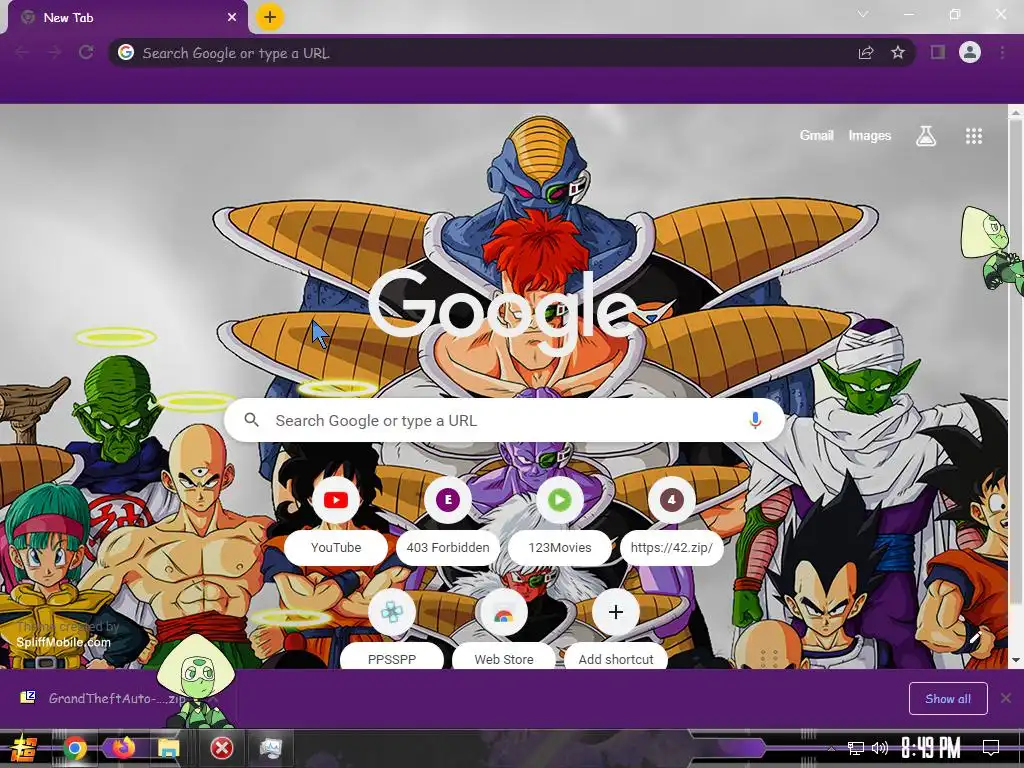Bookmark this tab with the star icon
The image size is (1024, 768).
pos(898,52)
